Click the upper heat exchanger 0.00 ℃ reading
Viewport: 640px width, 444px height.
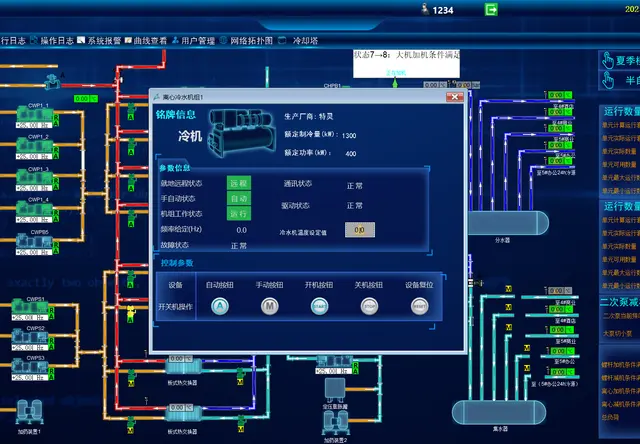(x=180, y=359)
